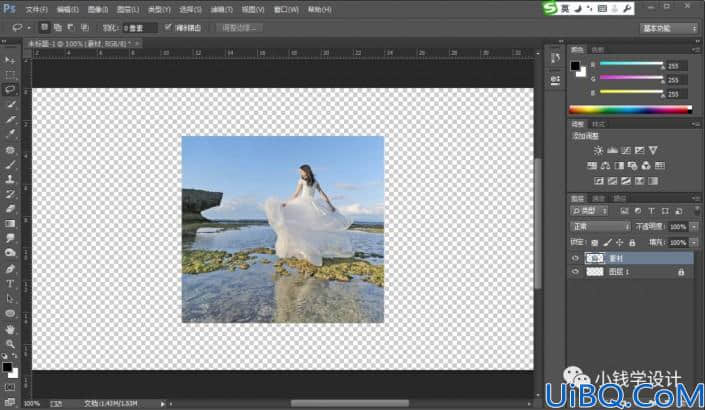Click the red channel slider

click(631, 64)
